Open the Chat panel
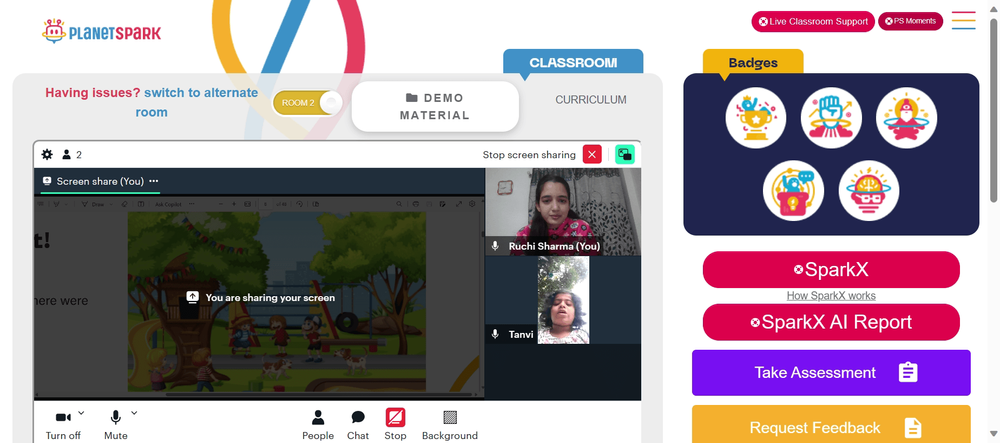Screen dimensions: 1000x443 point(358,425)
